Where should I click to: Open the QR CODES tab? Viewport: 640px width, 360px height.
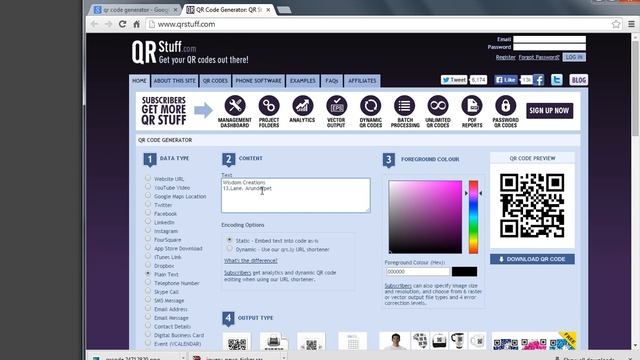click(215, 81)
